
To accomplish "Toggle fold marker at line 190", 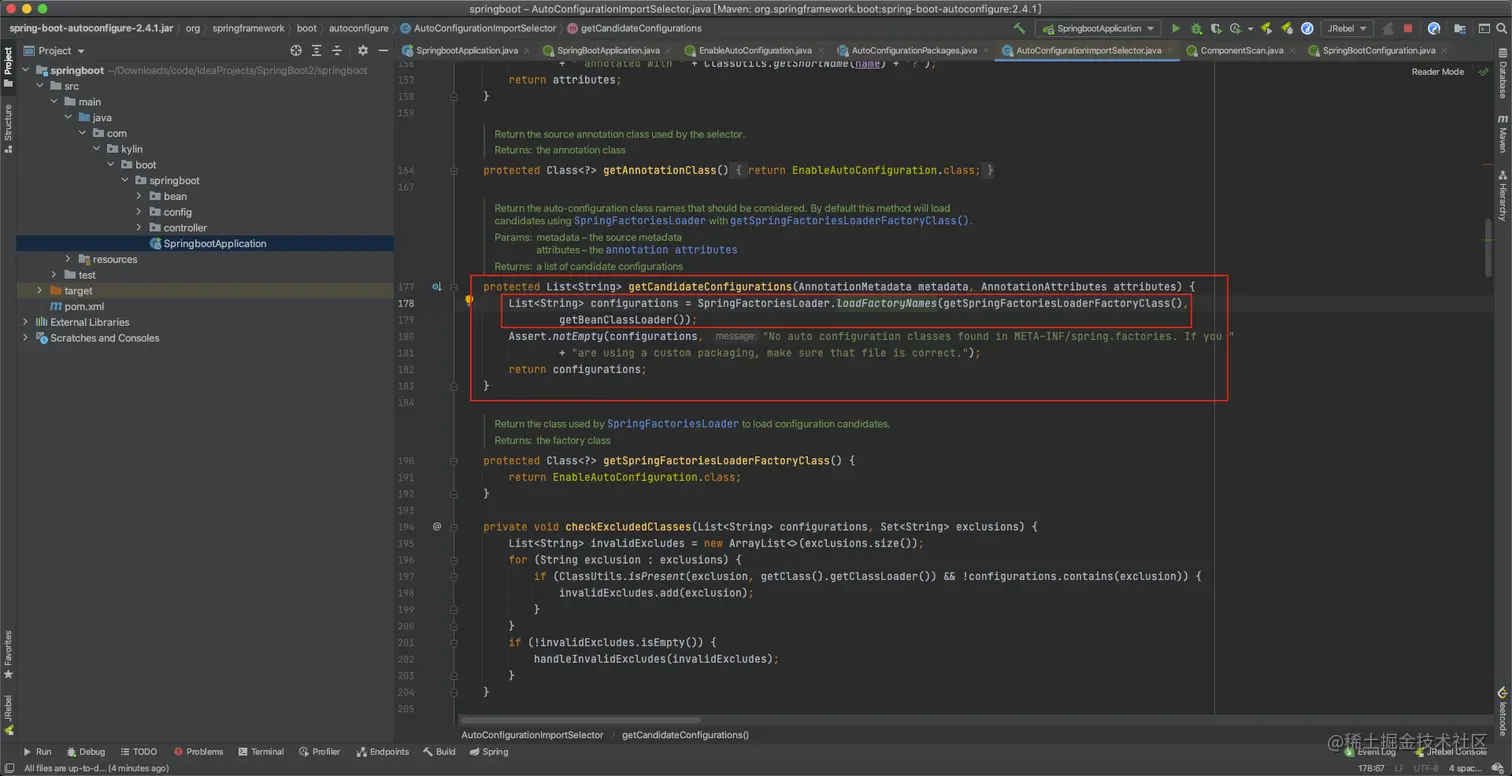I will coord(454,461).
